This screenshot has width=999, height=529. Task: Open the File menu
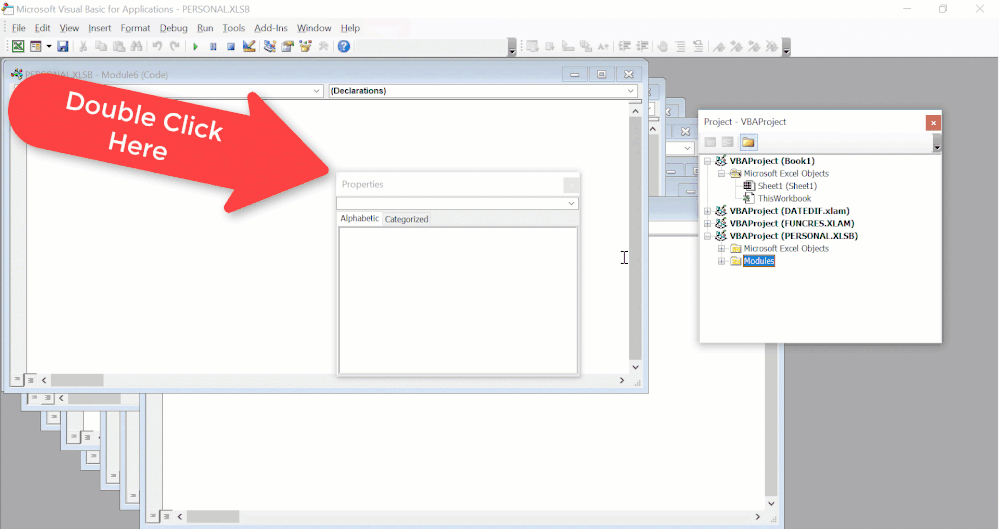click(18, 28)
